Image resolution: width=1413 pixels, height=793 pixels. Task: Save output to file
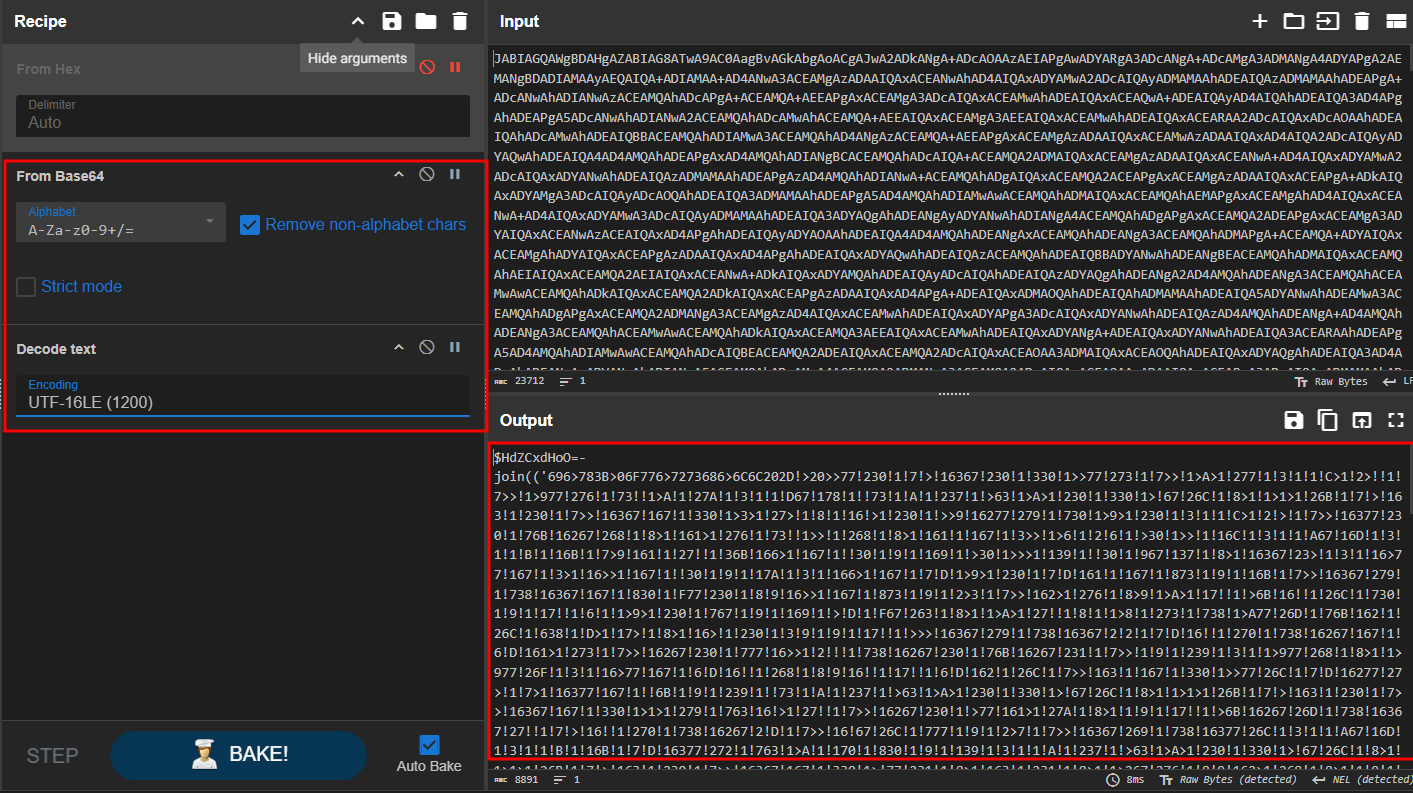pos(1293,420)
